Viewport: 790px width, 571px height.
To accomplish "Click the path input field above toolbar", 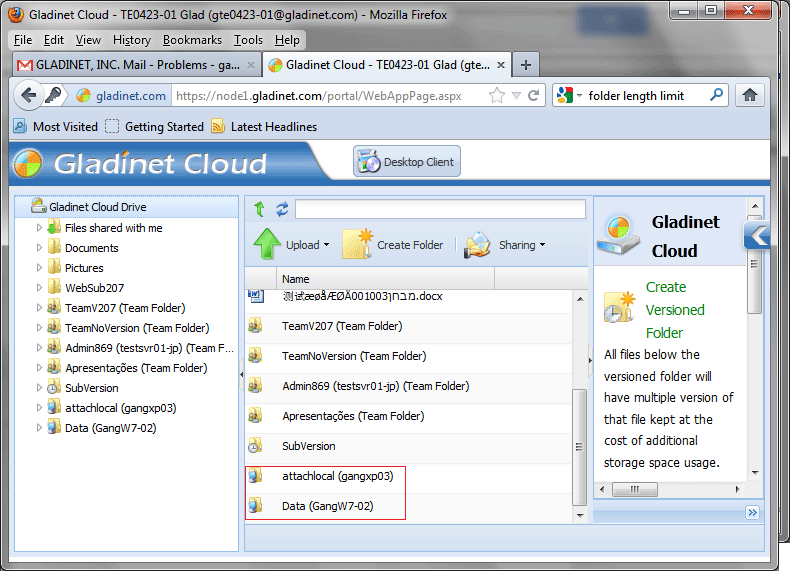I will 440,209.
